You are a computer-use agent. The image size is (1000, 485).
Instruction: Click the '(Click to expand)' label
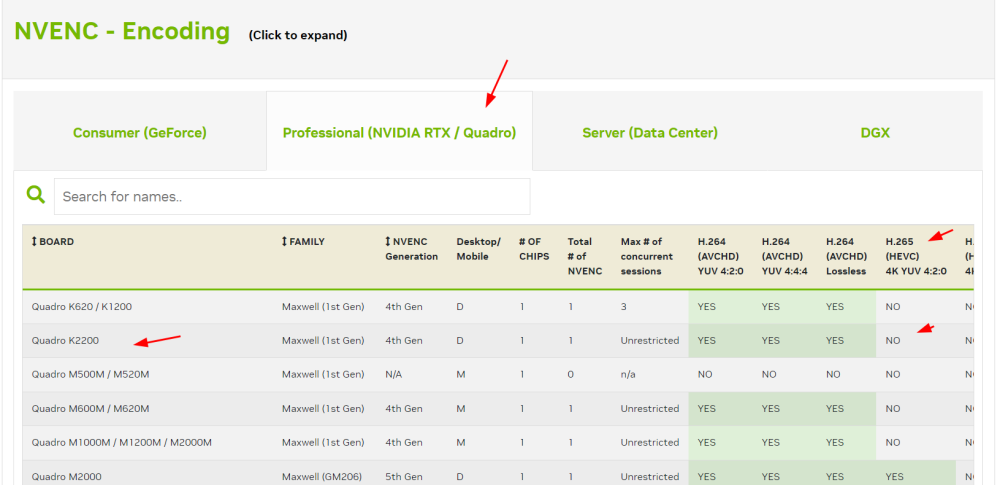coord(298,36)
